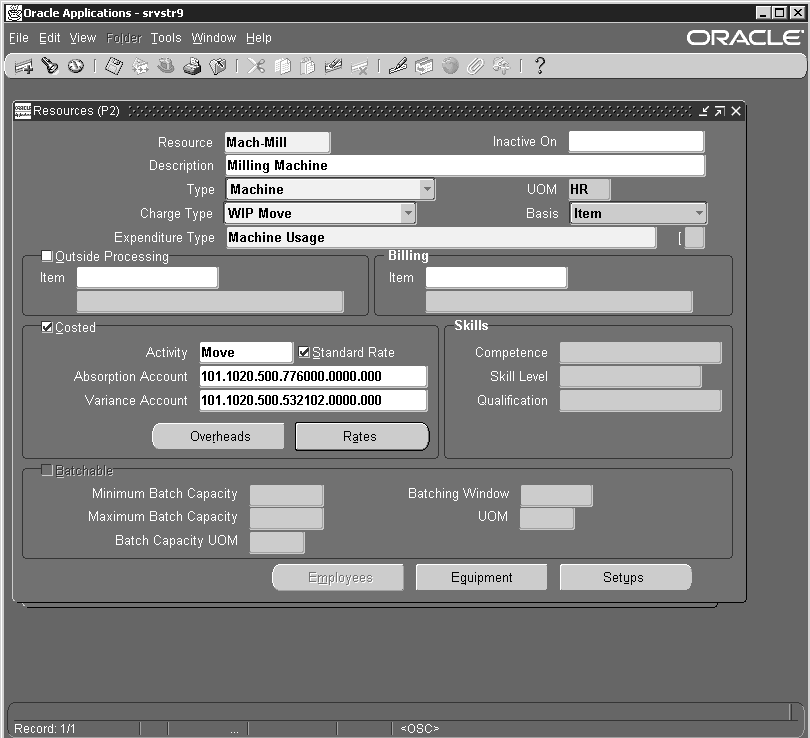810x738 pixels.
Task: Click the Expenditure Type field
Action: (441, 237)
